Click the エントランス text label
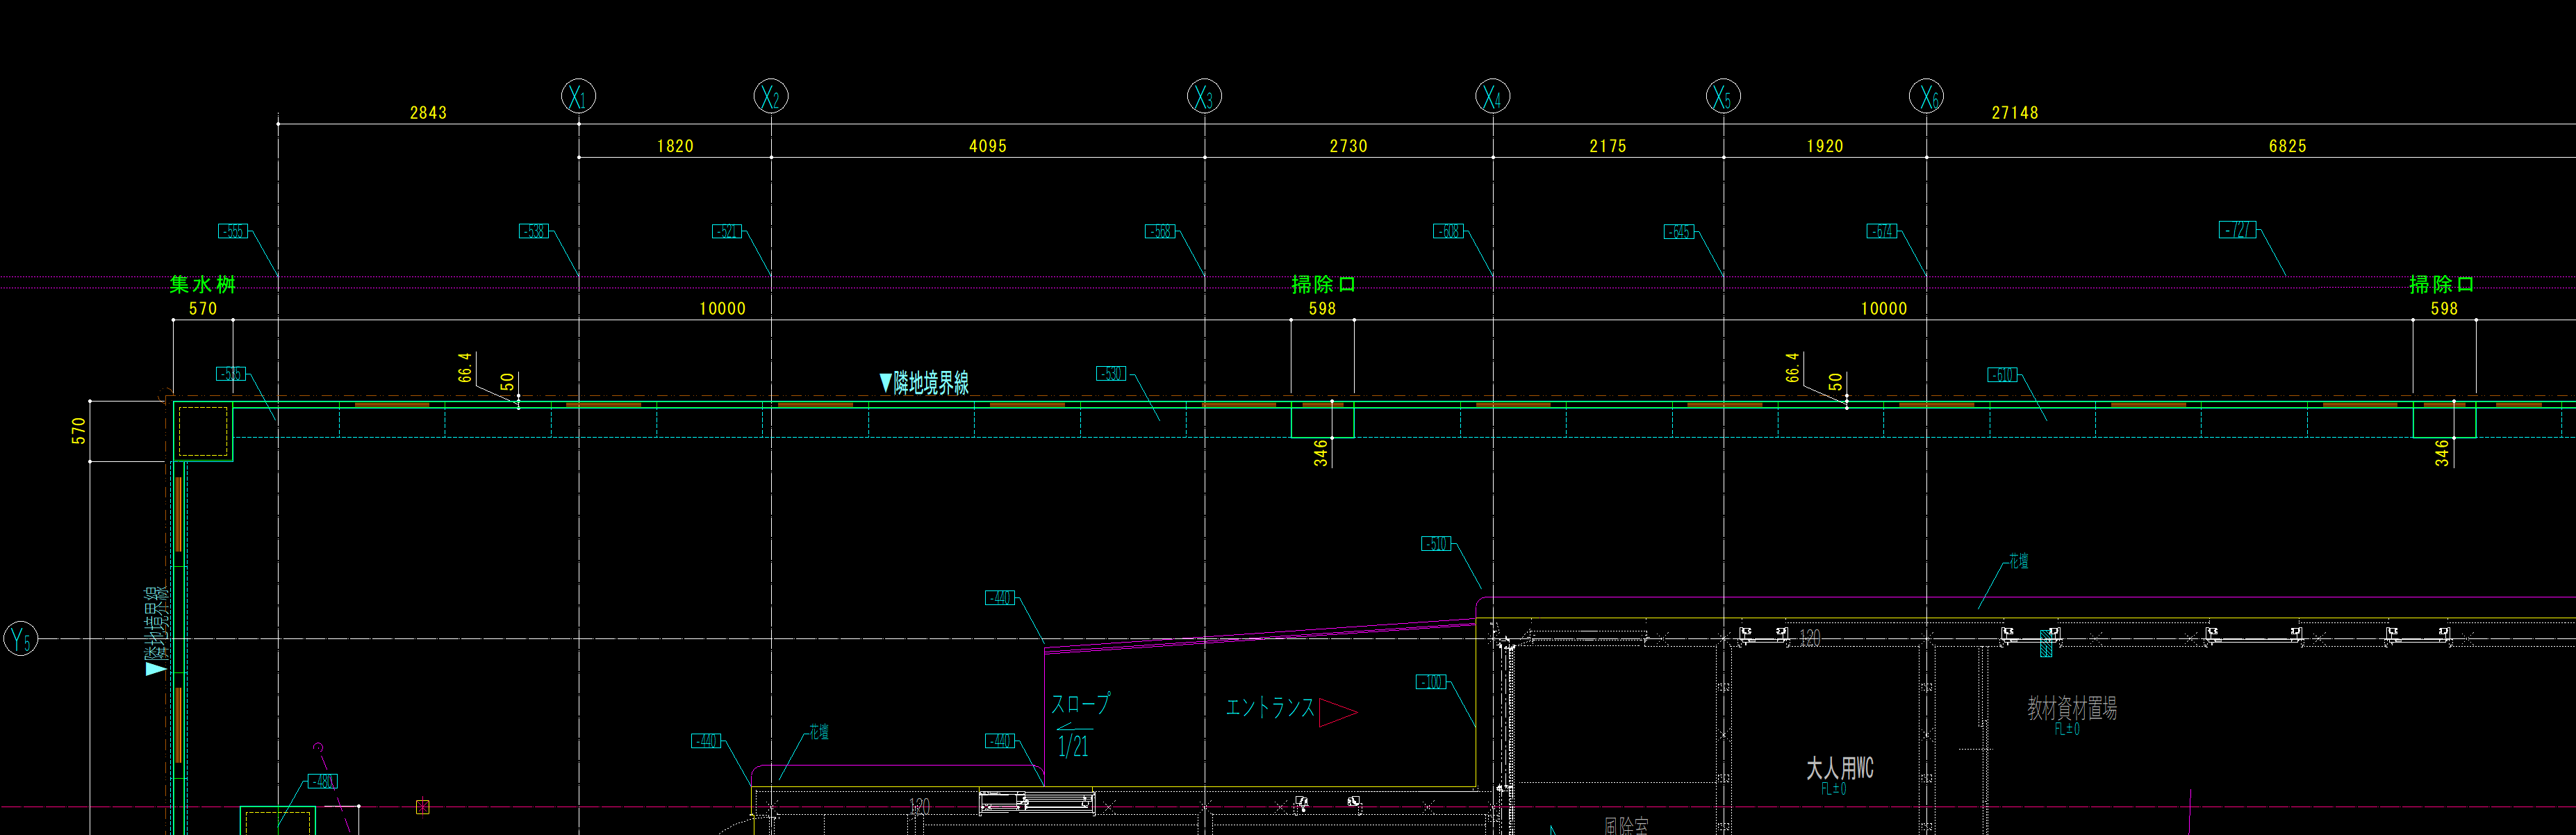 pos(1269,708)
